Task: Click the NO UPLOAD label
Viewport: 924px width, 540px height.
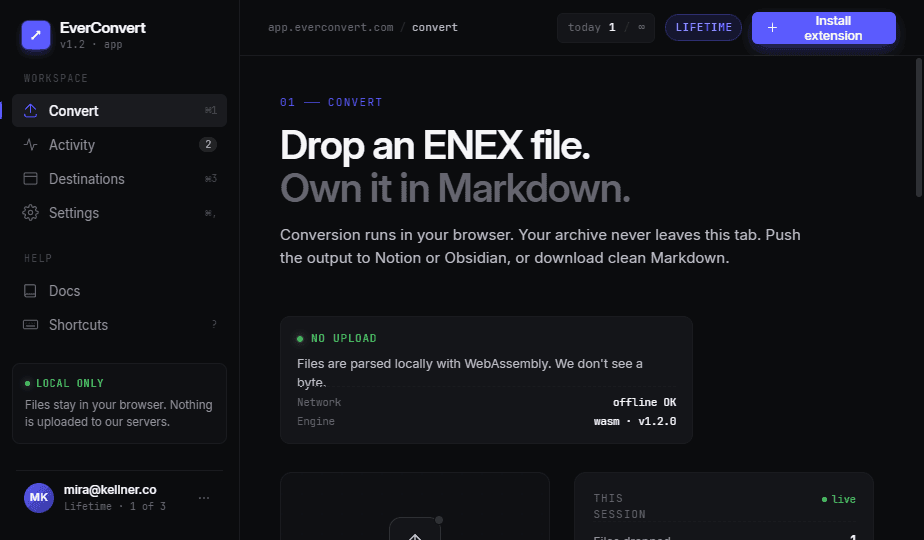Action: 344,338
